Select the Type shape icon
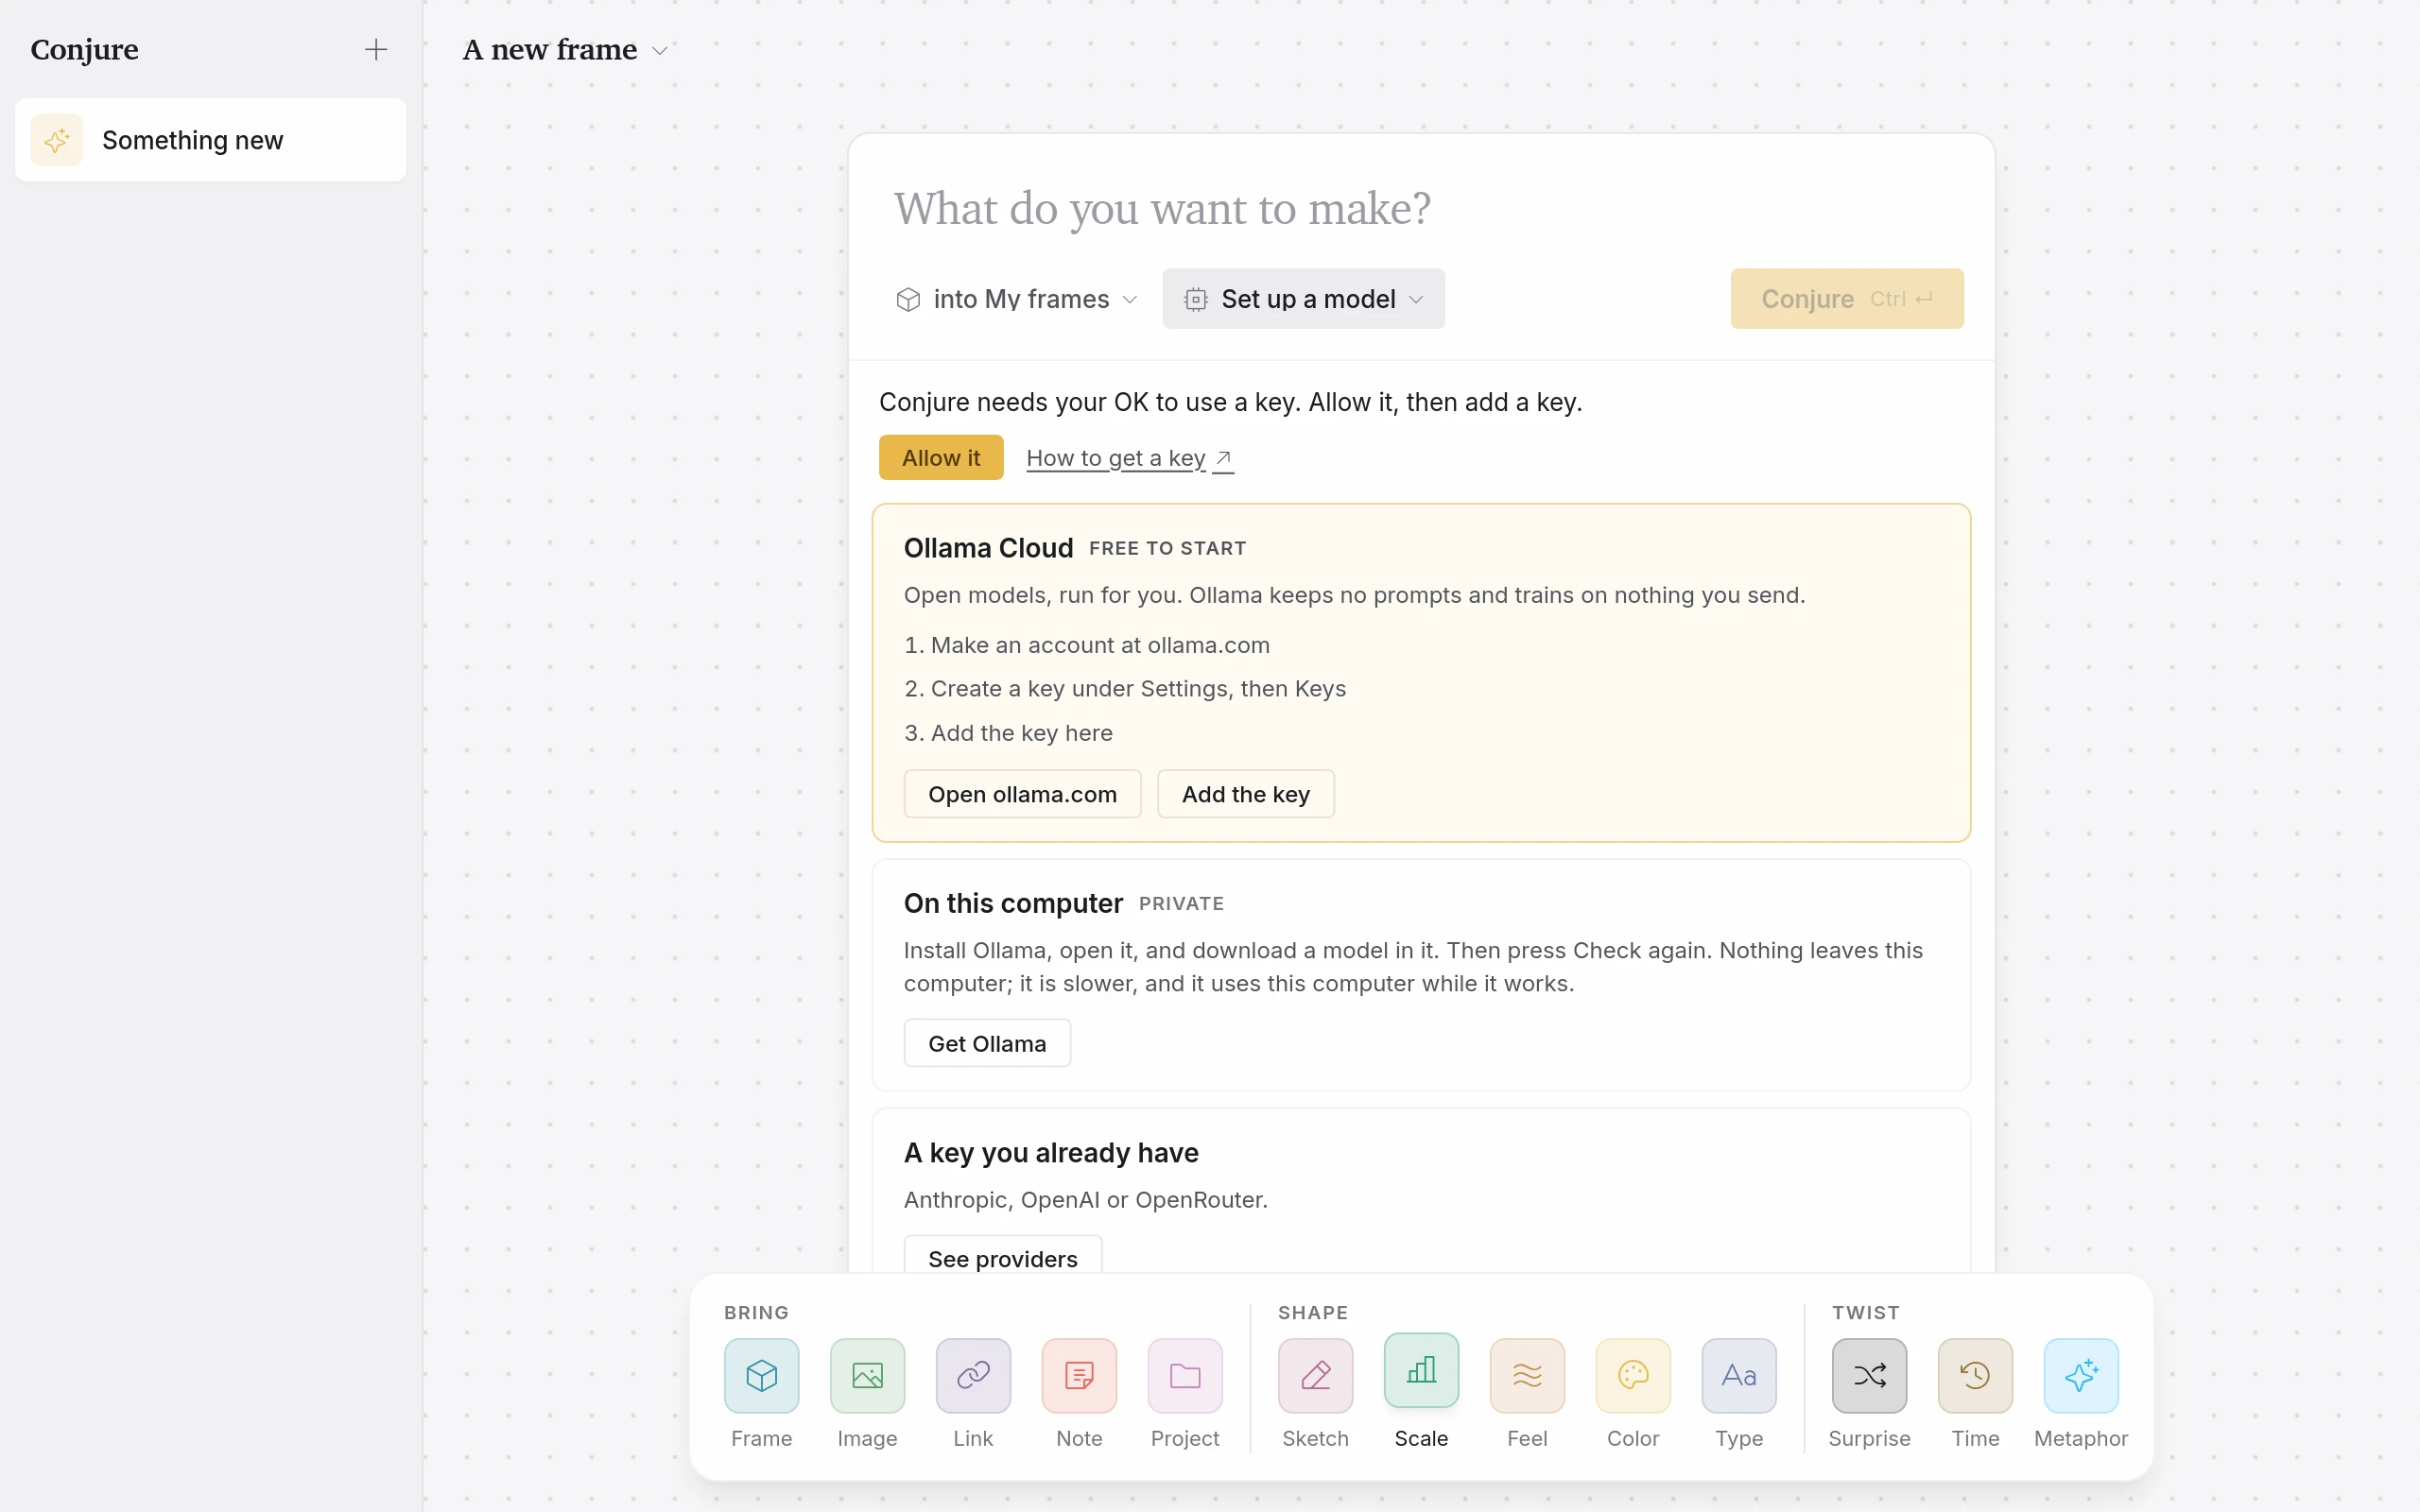 1739,1375
